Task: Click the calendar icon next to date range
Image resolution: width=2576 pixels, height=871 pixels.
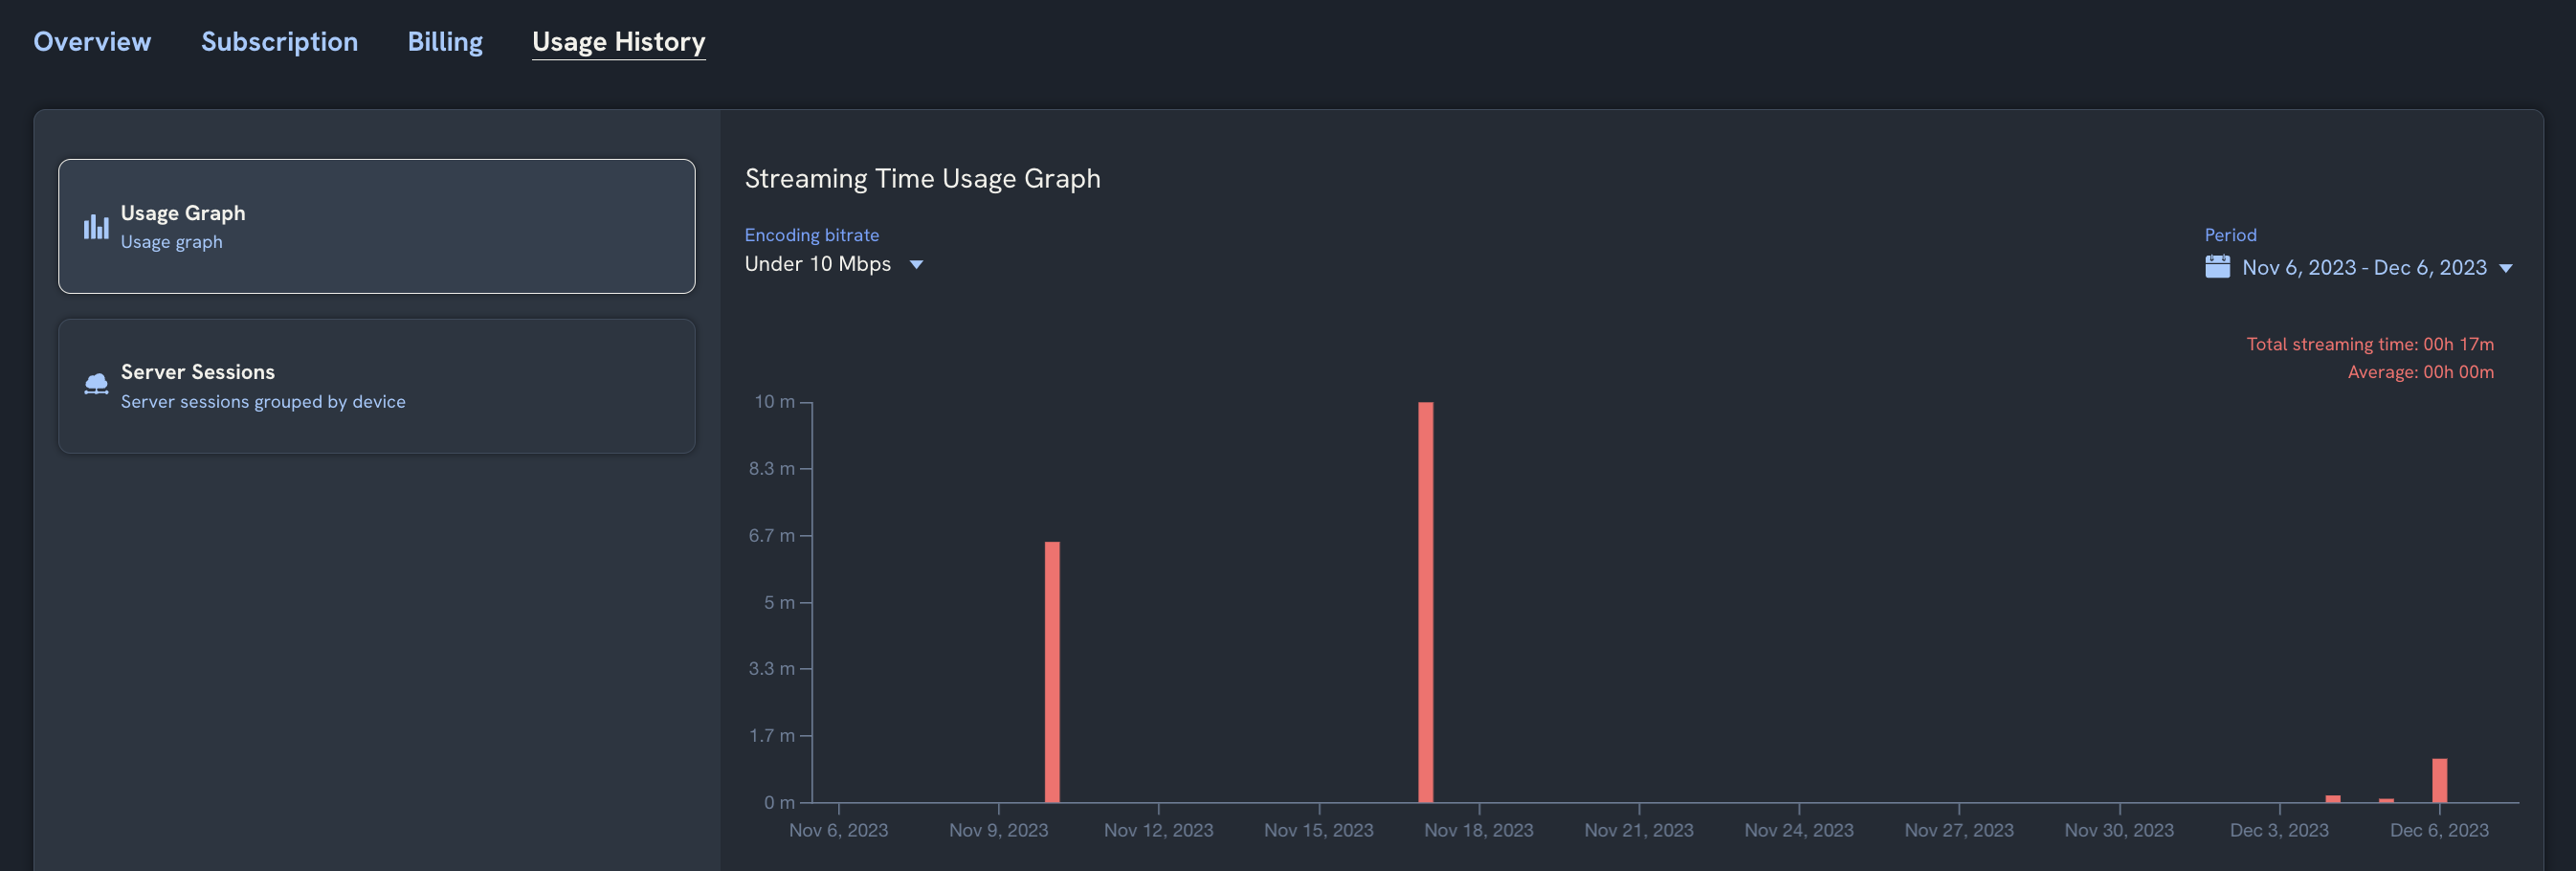Action: (x=2217, y=267)
